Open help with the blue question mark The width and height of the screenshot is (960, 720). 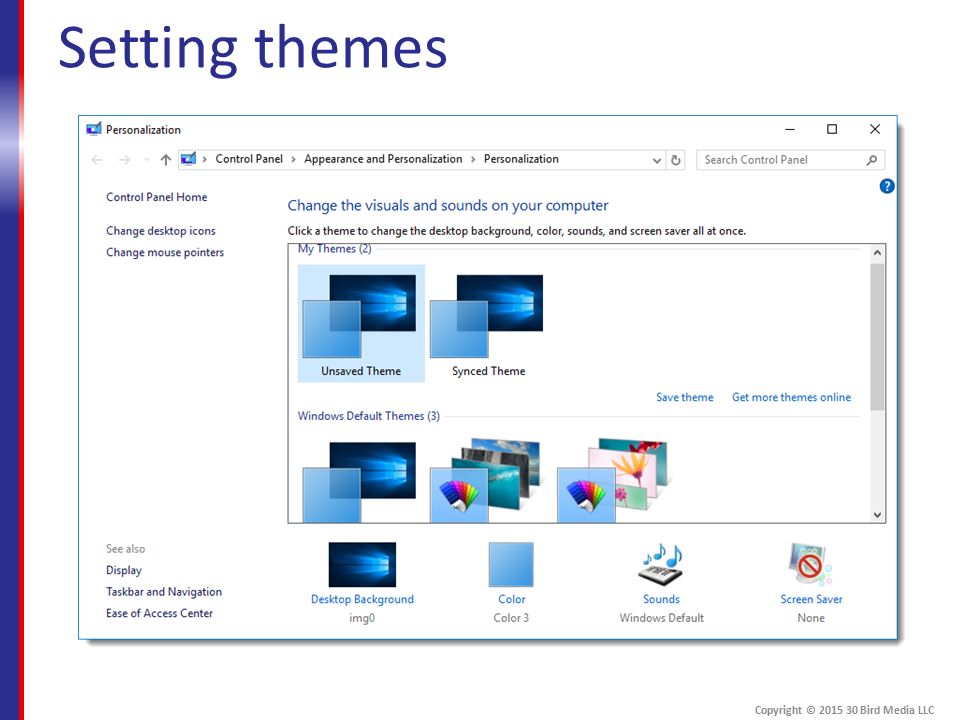pyautogui.click(x=887, y=186)
